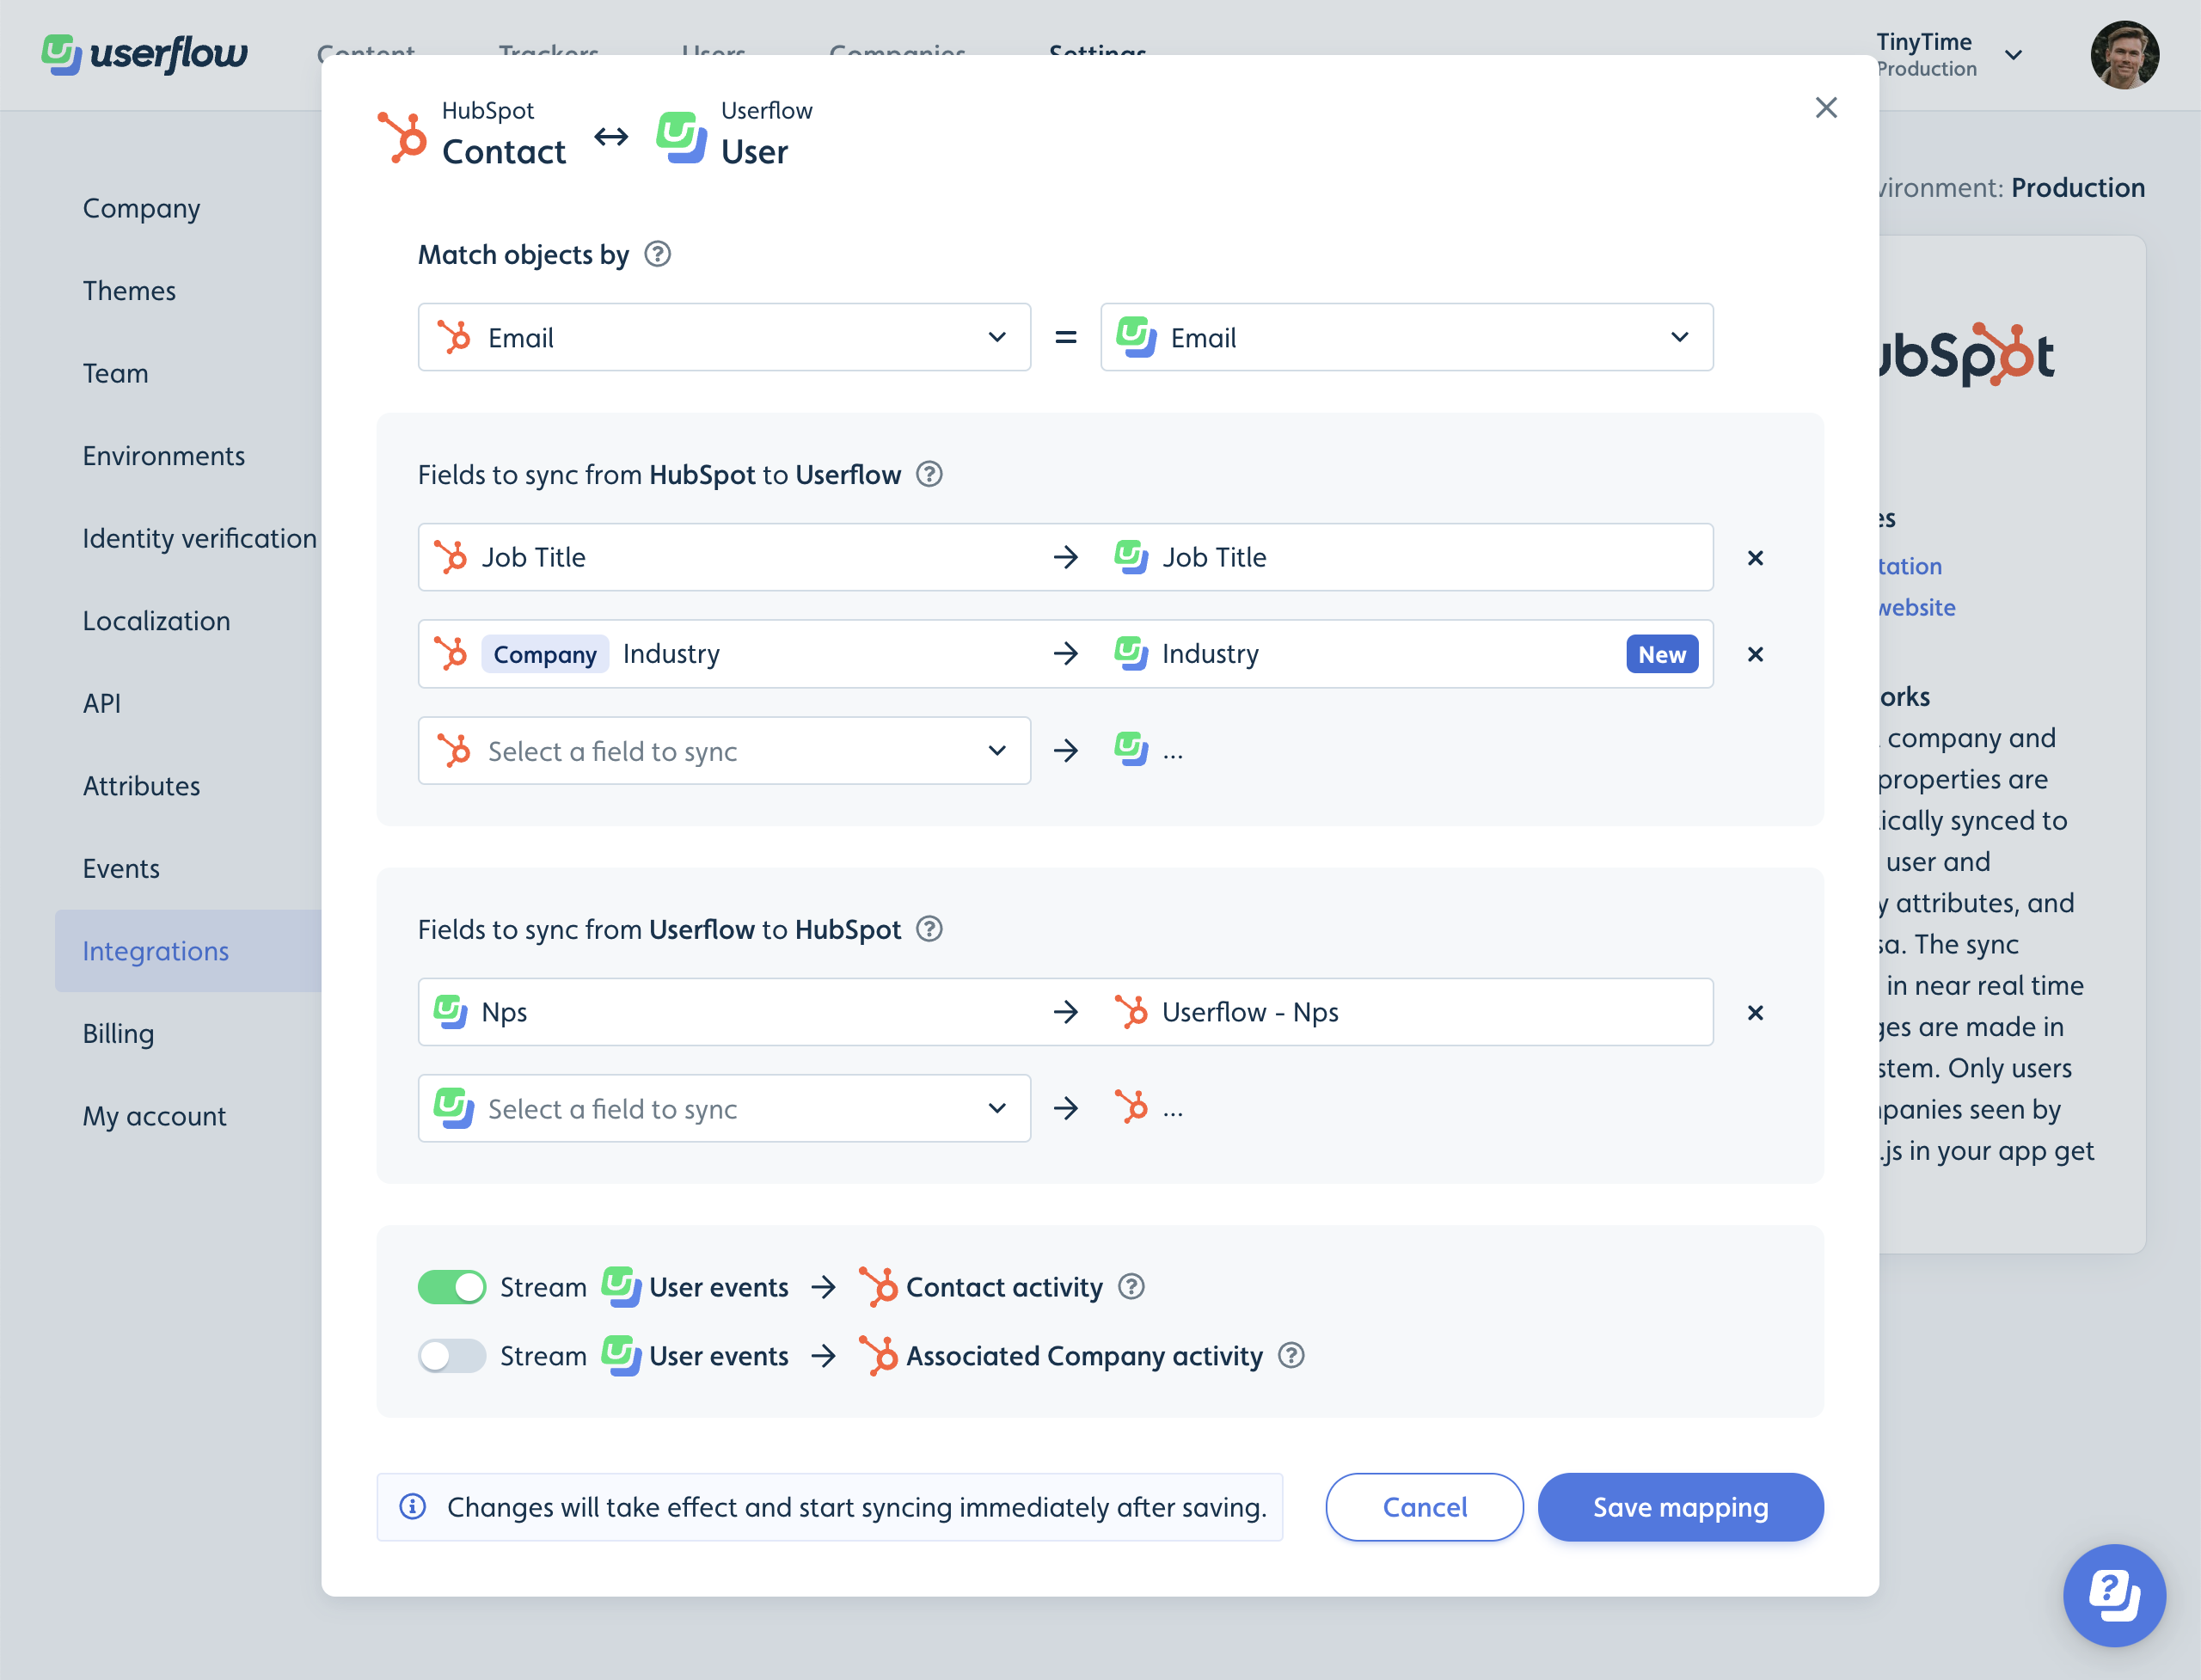Click help icon beside Contact activity

click(x=1131, y=1286)
